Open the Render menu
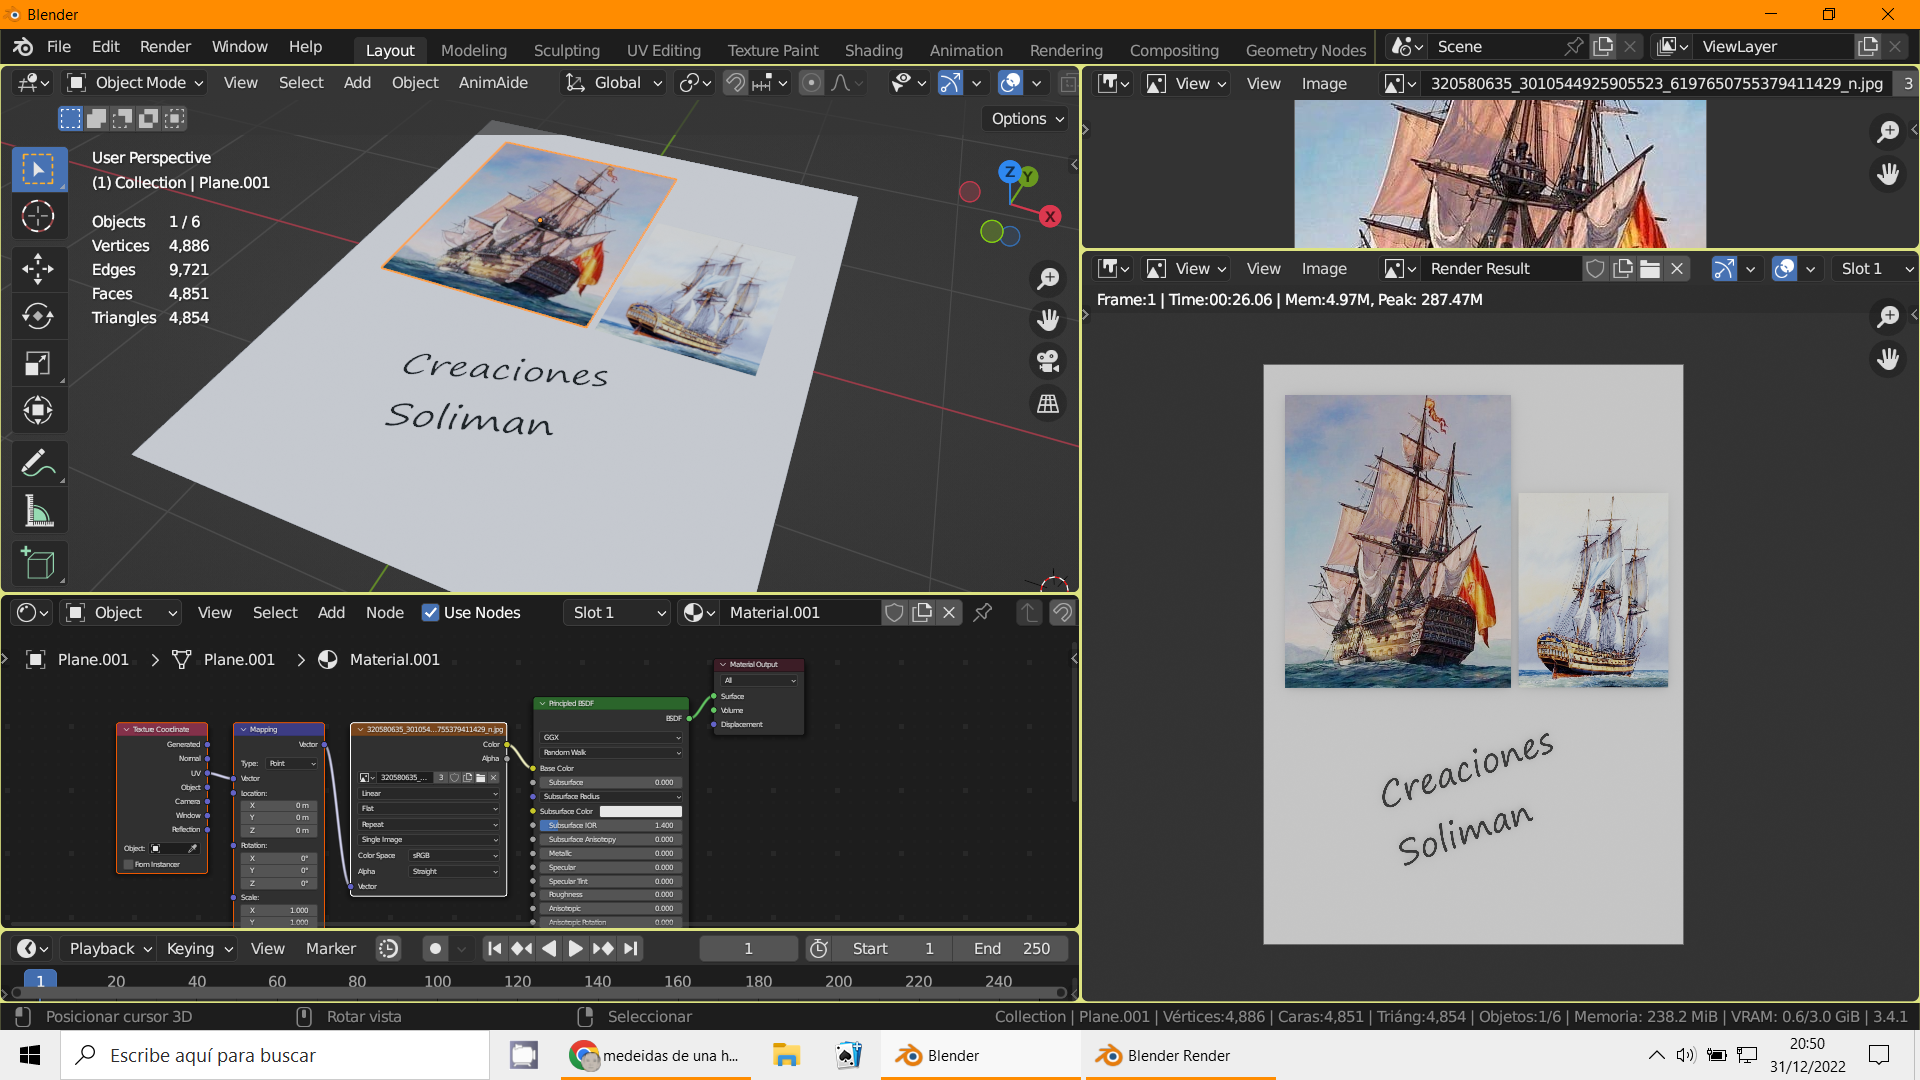Viewport: 1920px width, 1080px height. (x=165, y=47)
